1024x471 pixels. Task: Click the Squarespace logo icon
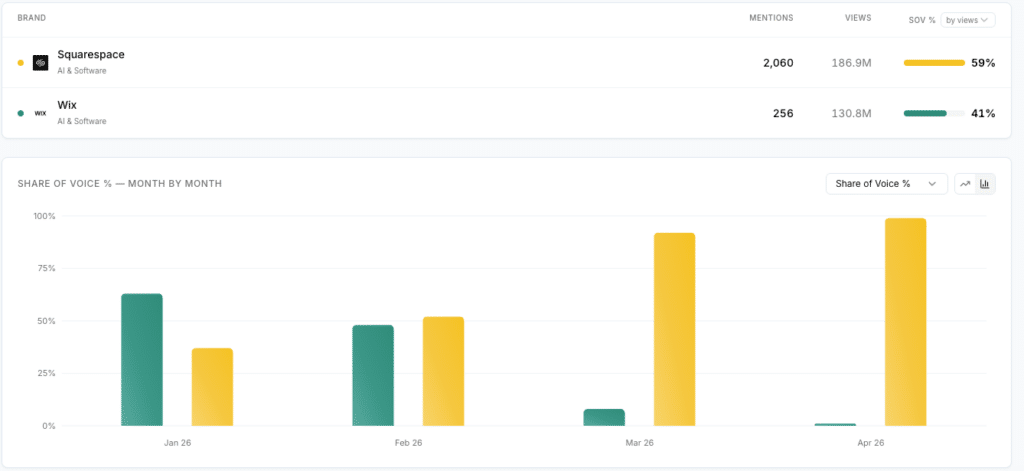point(40,63)
